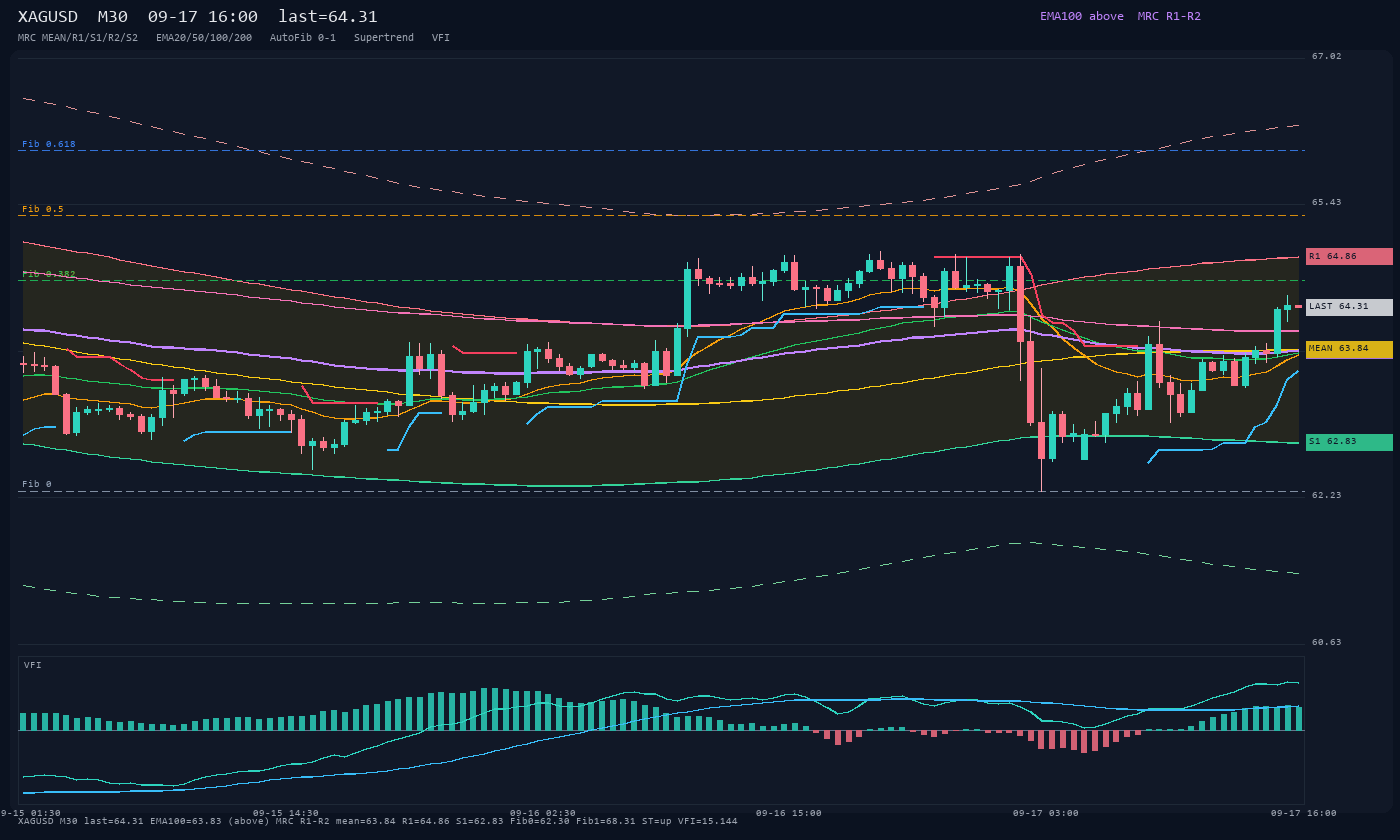Click the 'Fib 0.382' level label
The image size is (1400, 840).
(49, 274)
